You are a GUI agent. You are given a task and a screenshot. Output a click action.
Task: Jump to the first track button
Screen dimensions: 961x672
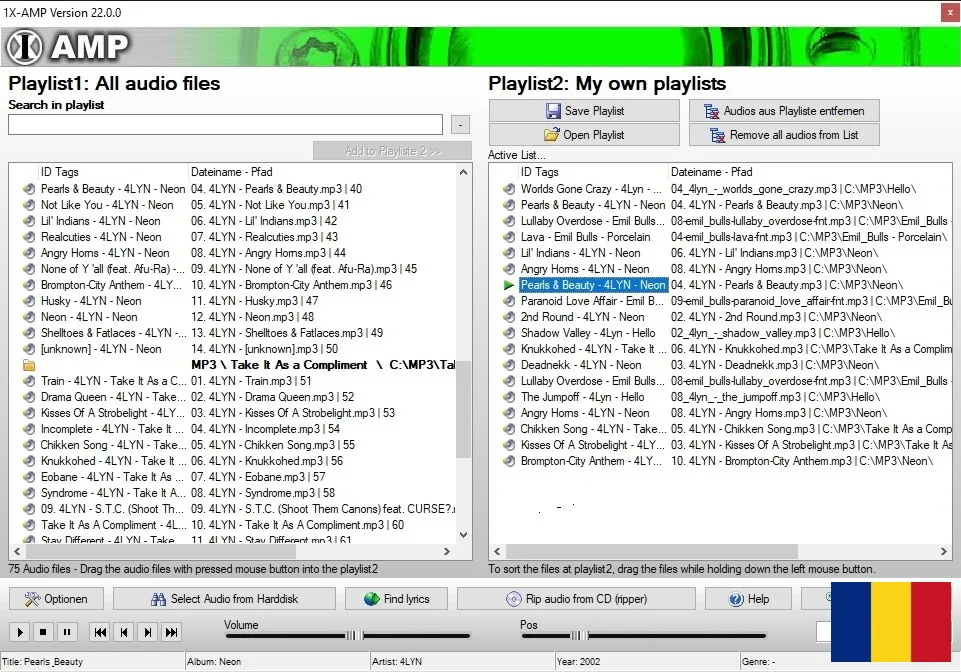[100, 632]
